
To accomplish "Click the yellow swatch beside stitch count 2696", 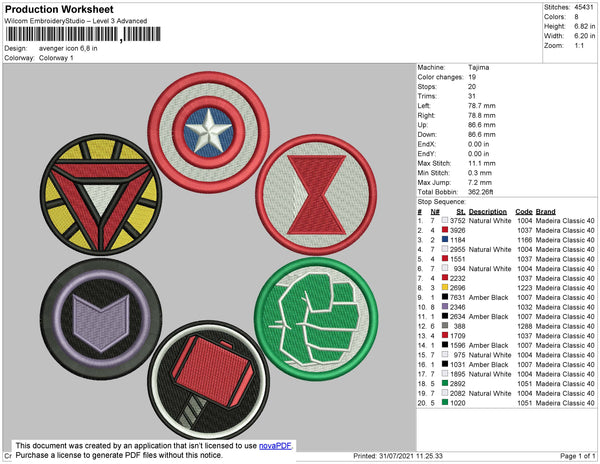I will tap(445, 287).
